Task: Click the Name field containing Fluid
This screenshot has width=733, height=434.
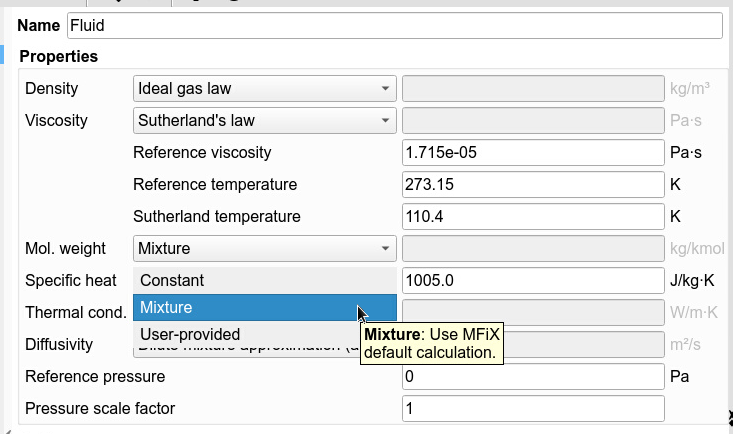Action: click(393, 25)
